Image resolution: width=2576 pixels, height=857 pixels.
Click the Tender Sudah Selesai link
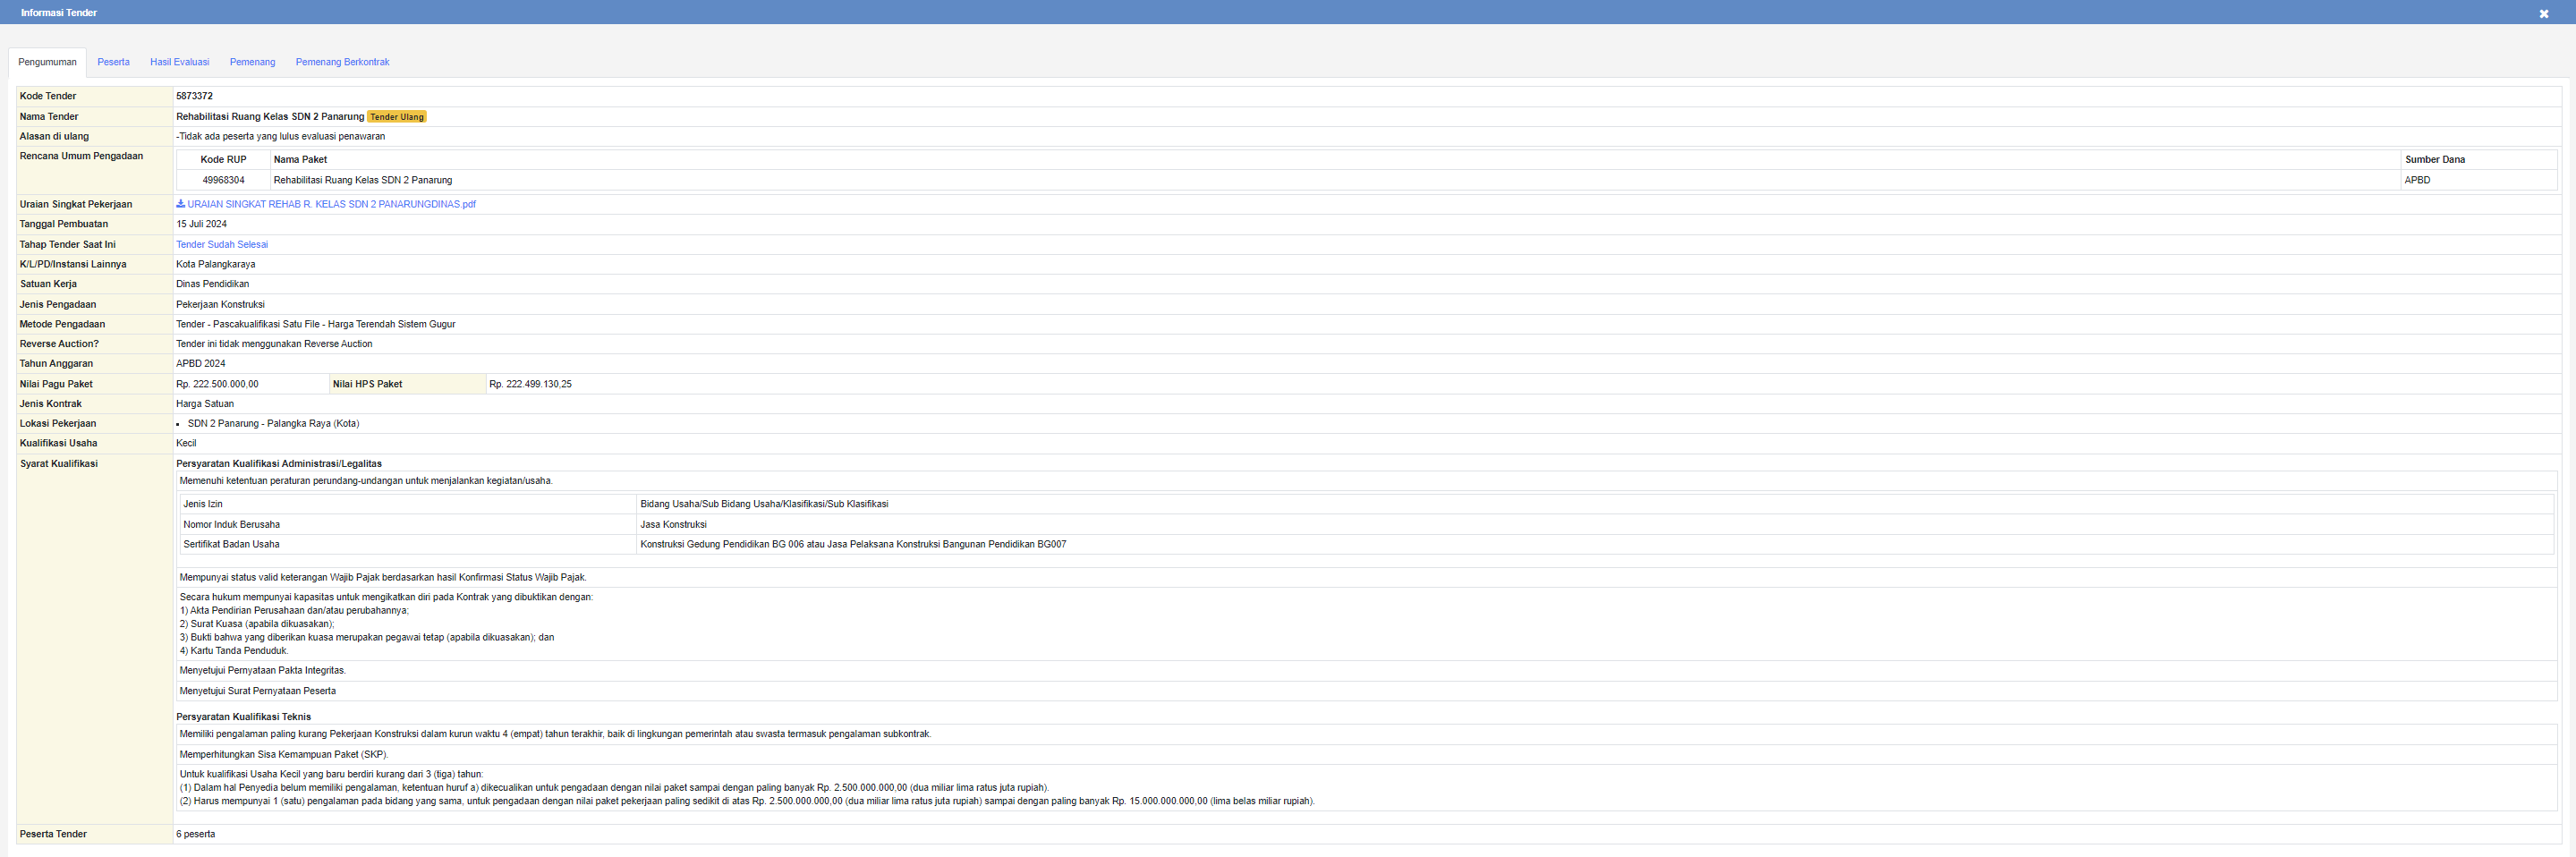pyautogui.click(x=222, y=244)
